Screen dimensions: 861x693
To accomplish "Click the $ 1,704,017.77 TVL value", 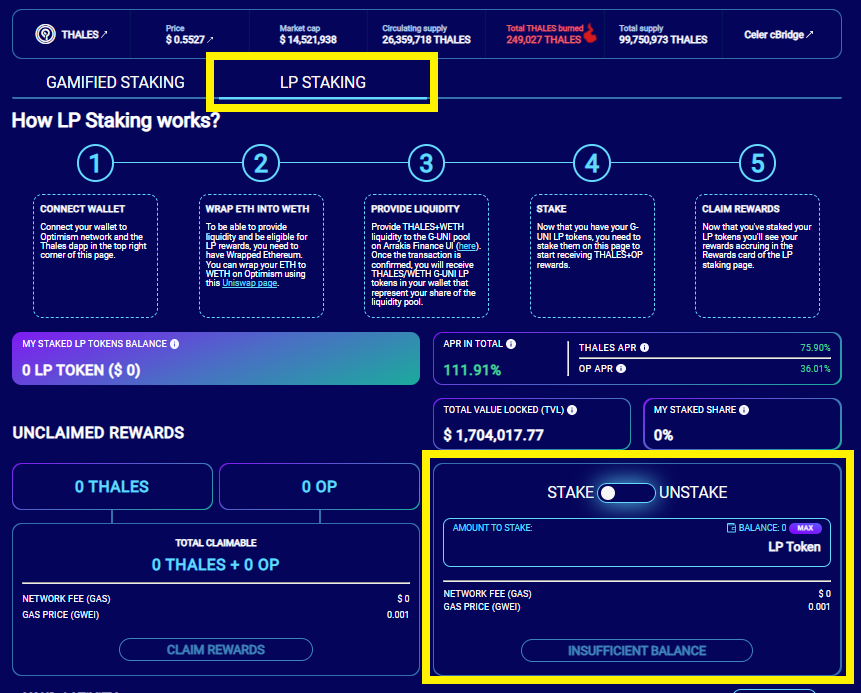I will (493, 435).
